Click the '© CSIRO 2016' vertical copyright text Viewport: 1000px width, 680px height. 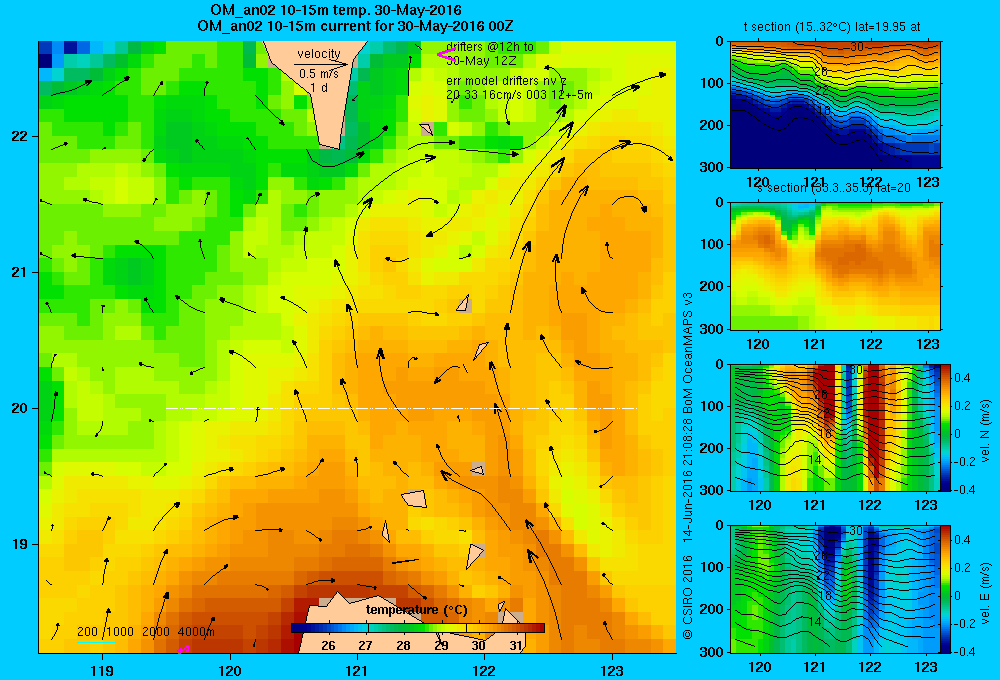click(688, 597)
